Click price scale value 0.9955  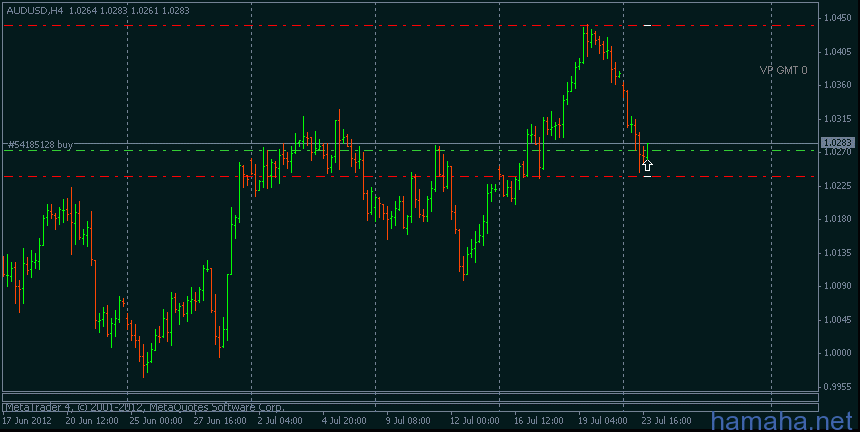click(x=838, y=387)
